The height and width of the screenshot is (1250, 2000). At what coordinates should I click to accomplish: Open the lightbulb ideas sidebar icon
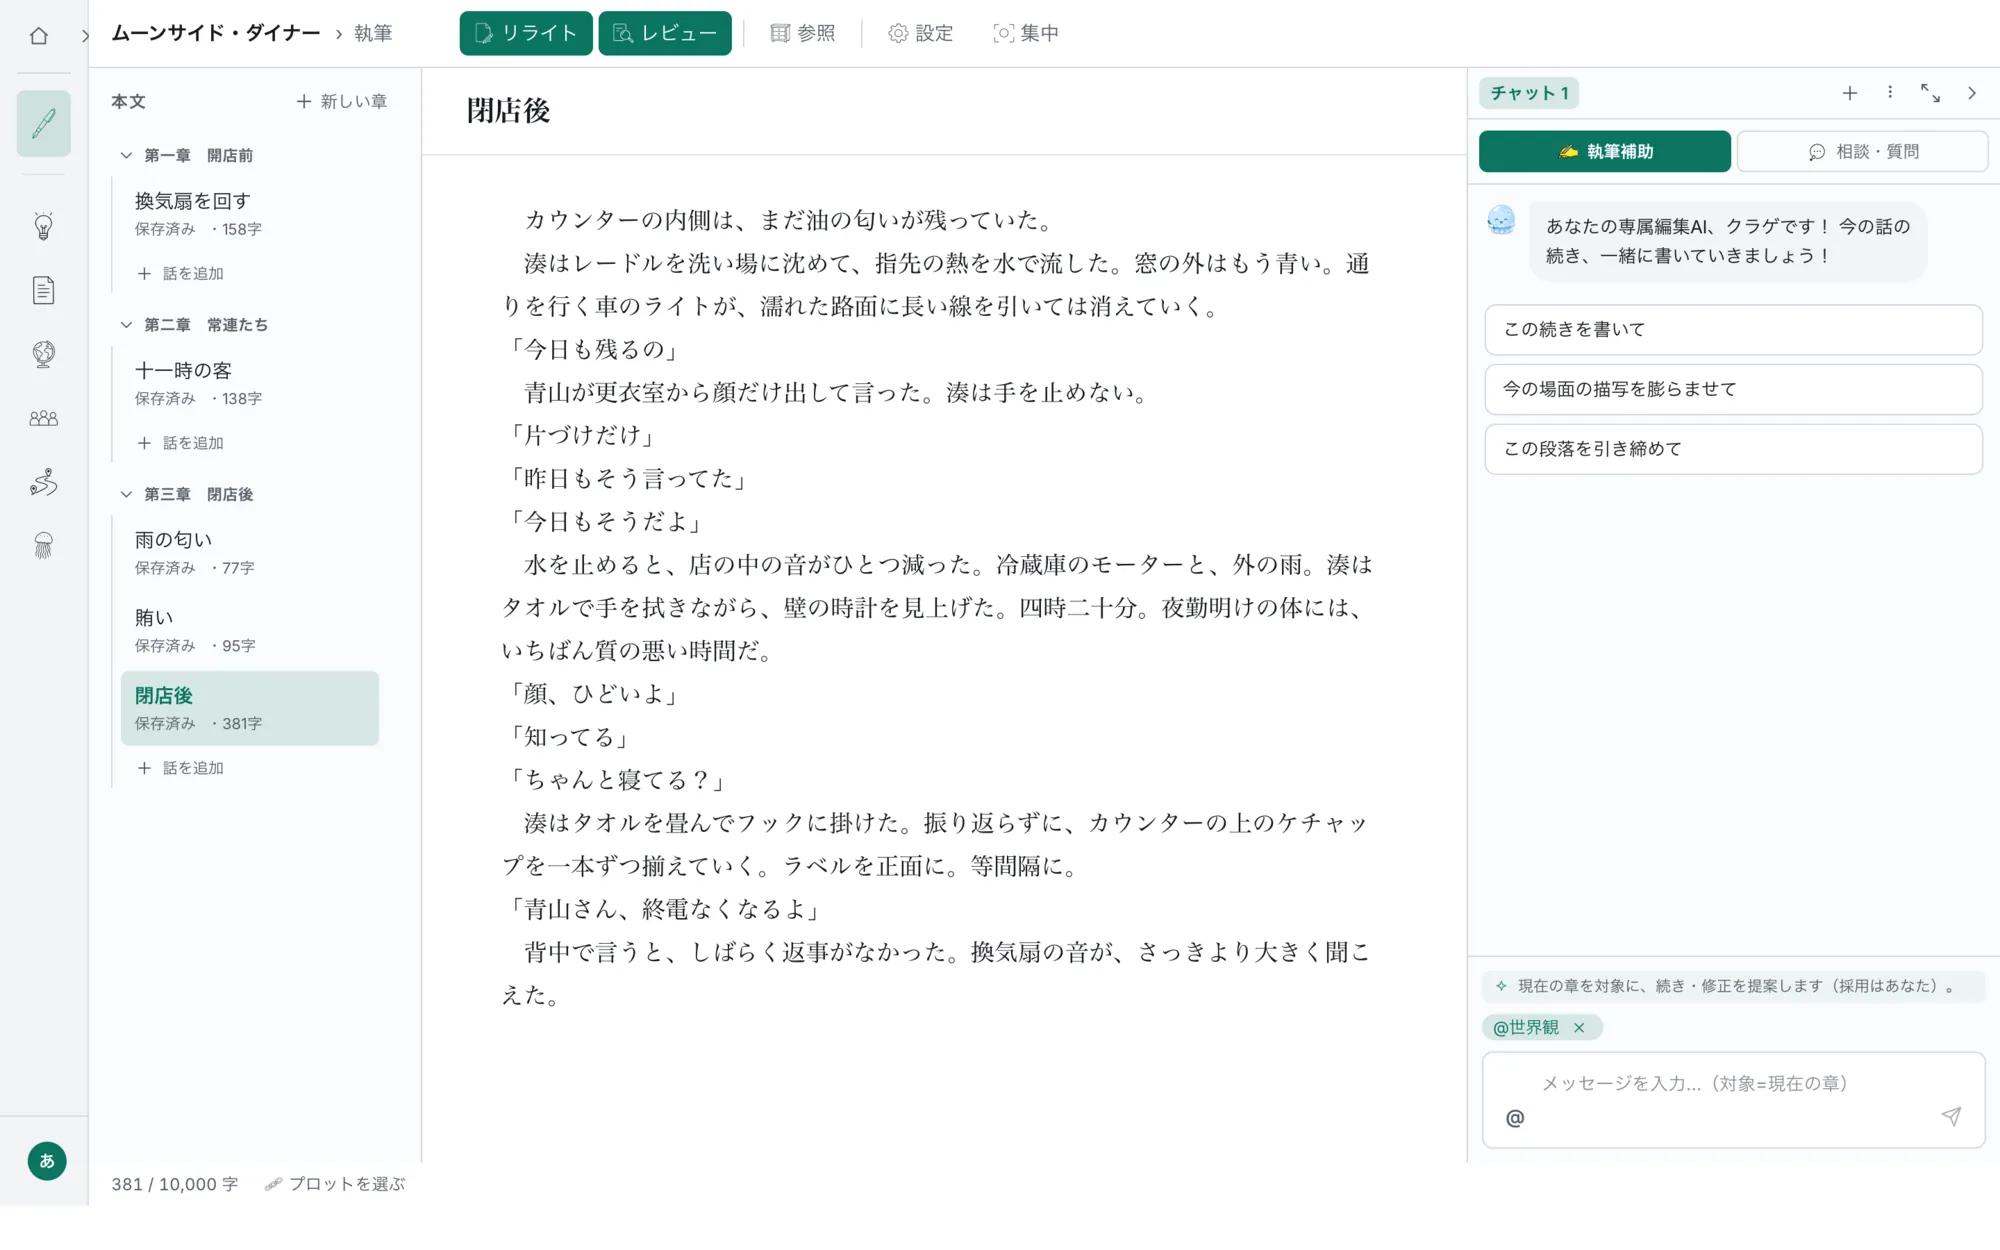click(x=43, y=226)
